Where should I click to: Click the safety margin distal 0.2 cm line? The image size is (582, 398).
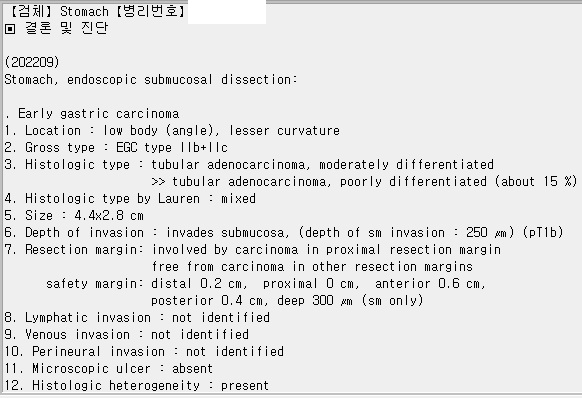coord(266,284)
